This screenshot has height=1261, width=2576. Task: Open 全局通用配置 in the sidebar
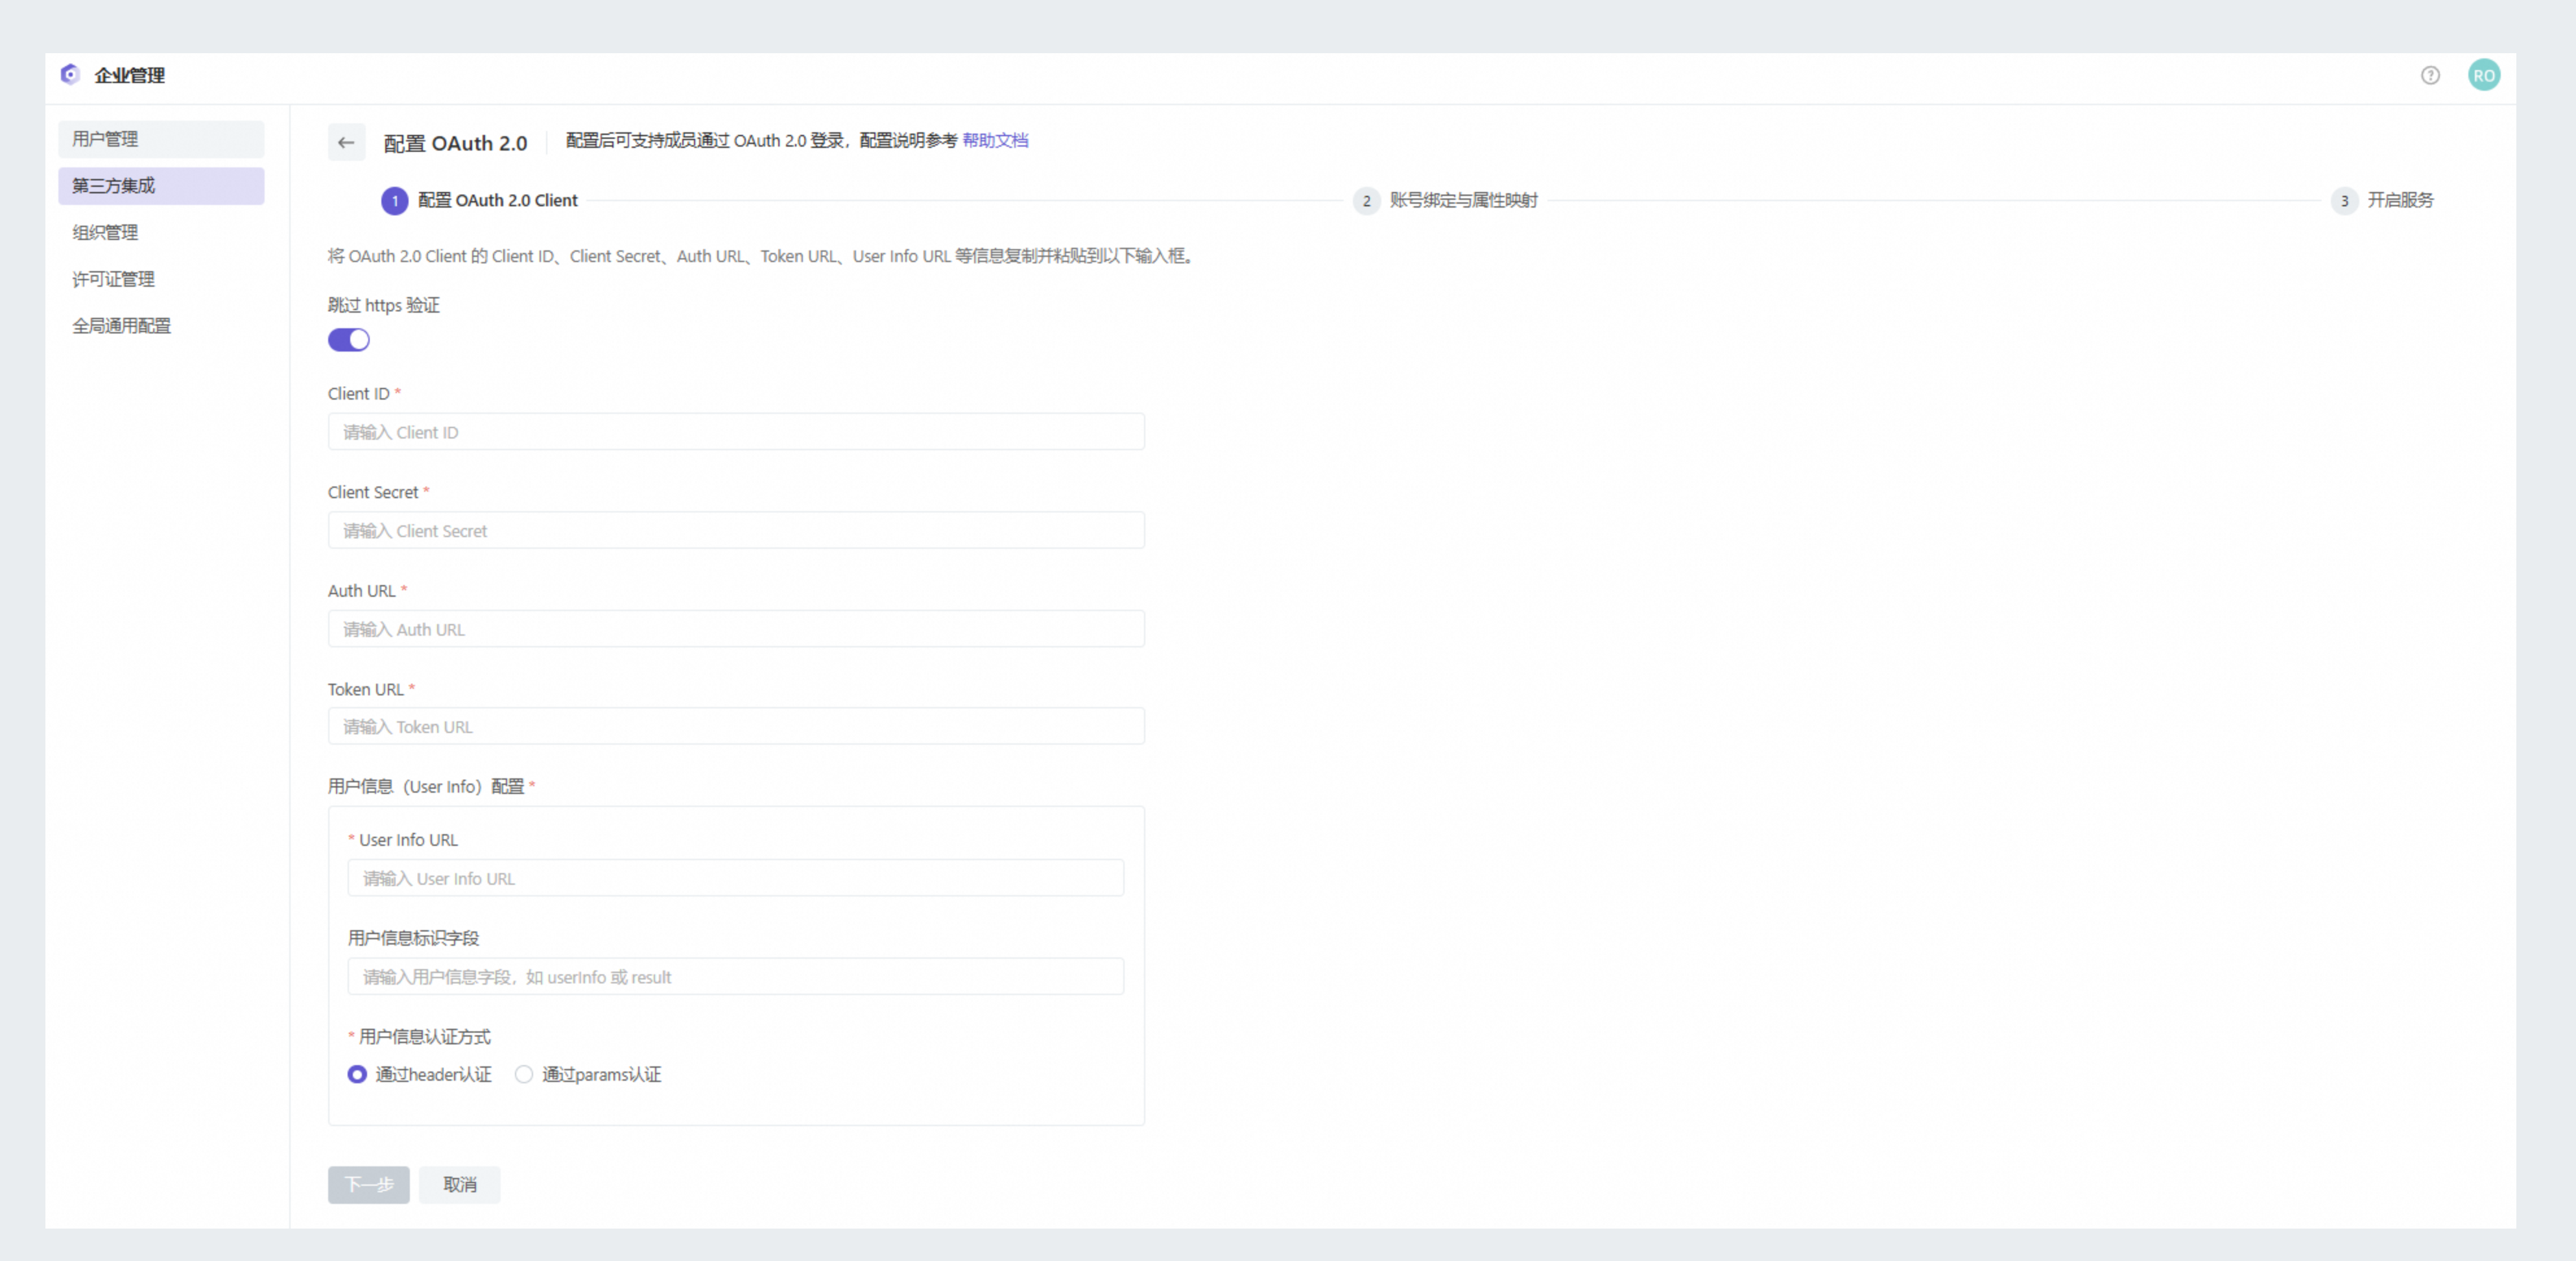[x=161, y=326]
